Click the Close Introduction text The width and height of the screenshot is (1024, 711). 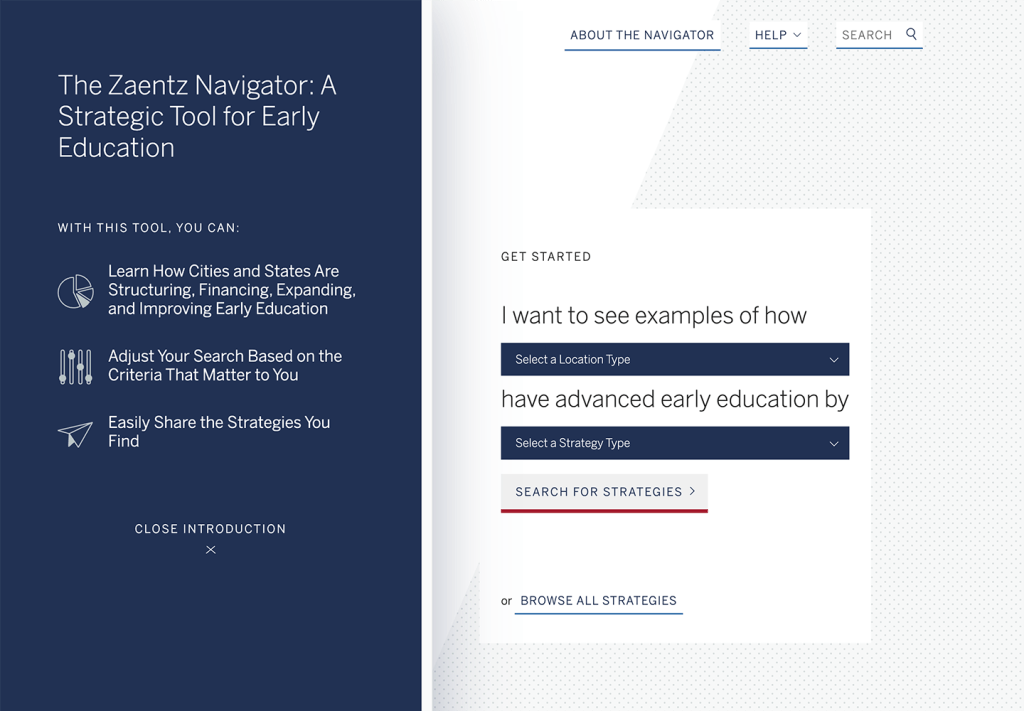(x=210, y=529)
